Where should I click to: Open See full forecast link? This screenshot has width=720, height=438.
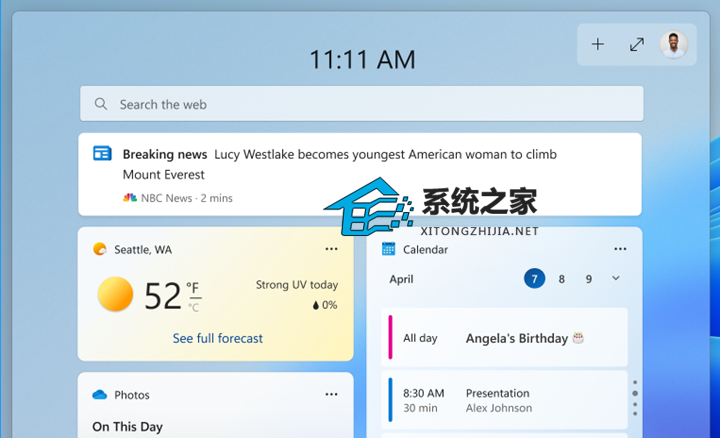coord(218,338)
